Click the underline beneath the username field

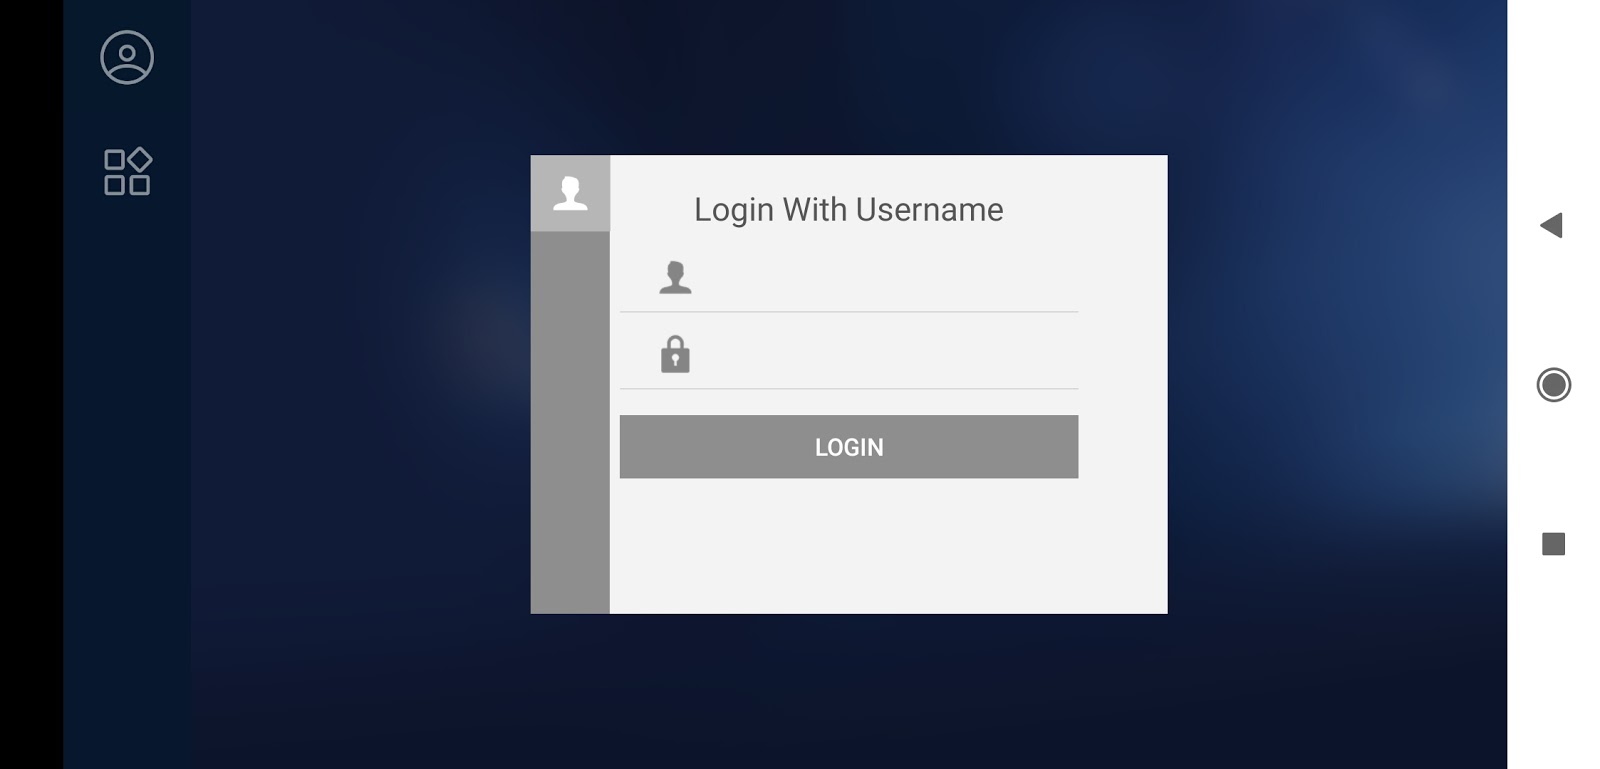tap(849, 312)
